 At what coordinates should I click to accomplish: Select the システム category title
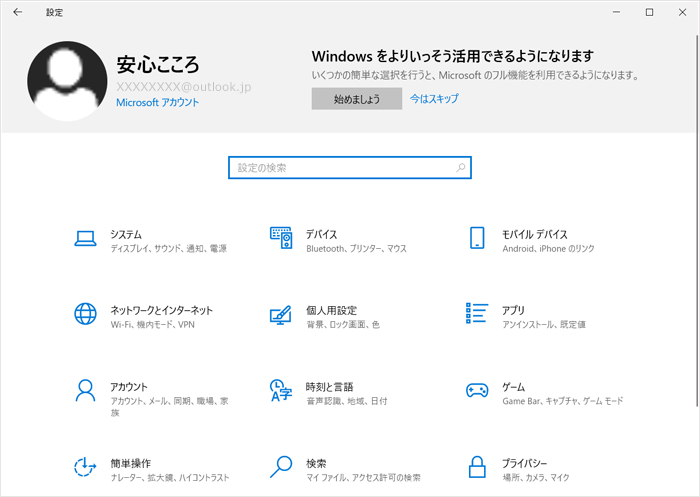(x=126, y=234)
